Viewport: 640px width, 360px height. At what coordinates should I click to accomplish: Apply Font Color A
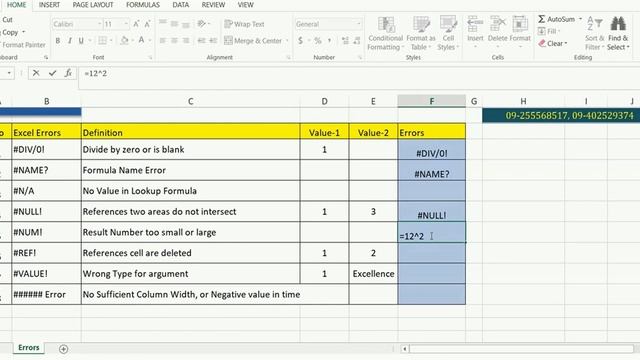click(x=141, y=40)
